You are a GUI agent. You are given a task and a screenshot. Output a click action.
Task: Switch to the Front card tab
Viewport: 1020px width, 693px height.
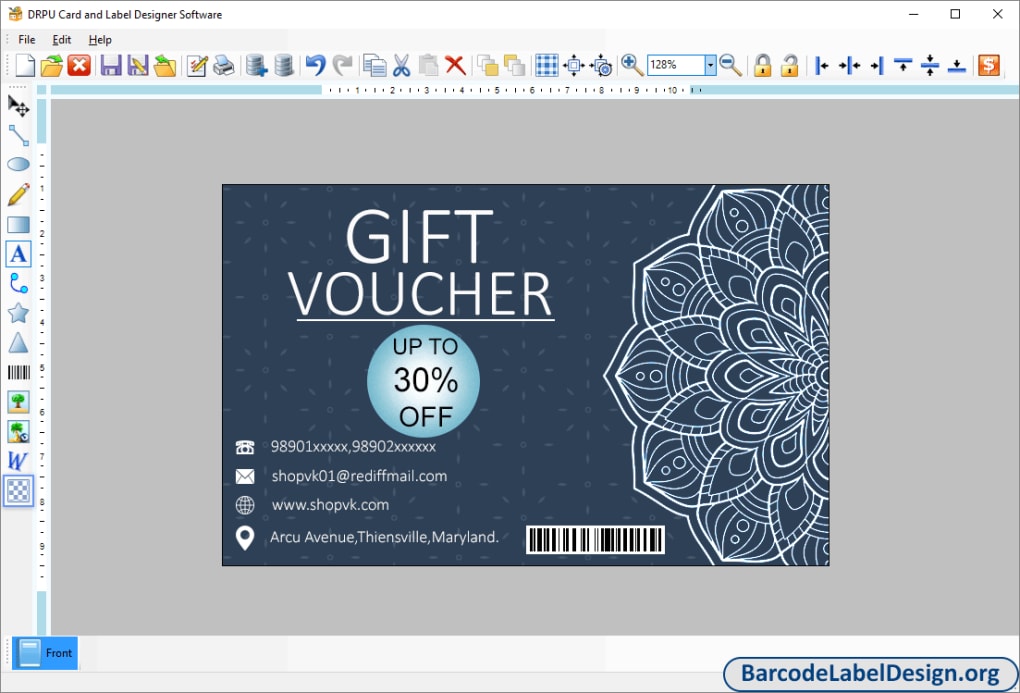pos(45,652)
